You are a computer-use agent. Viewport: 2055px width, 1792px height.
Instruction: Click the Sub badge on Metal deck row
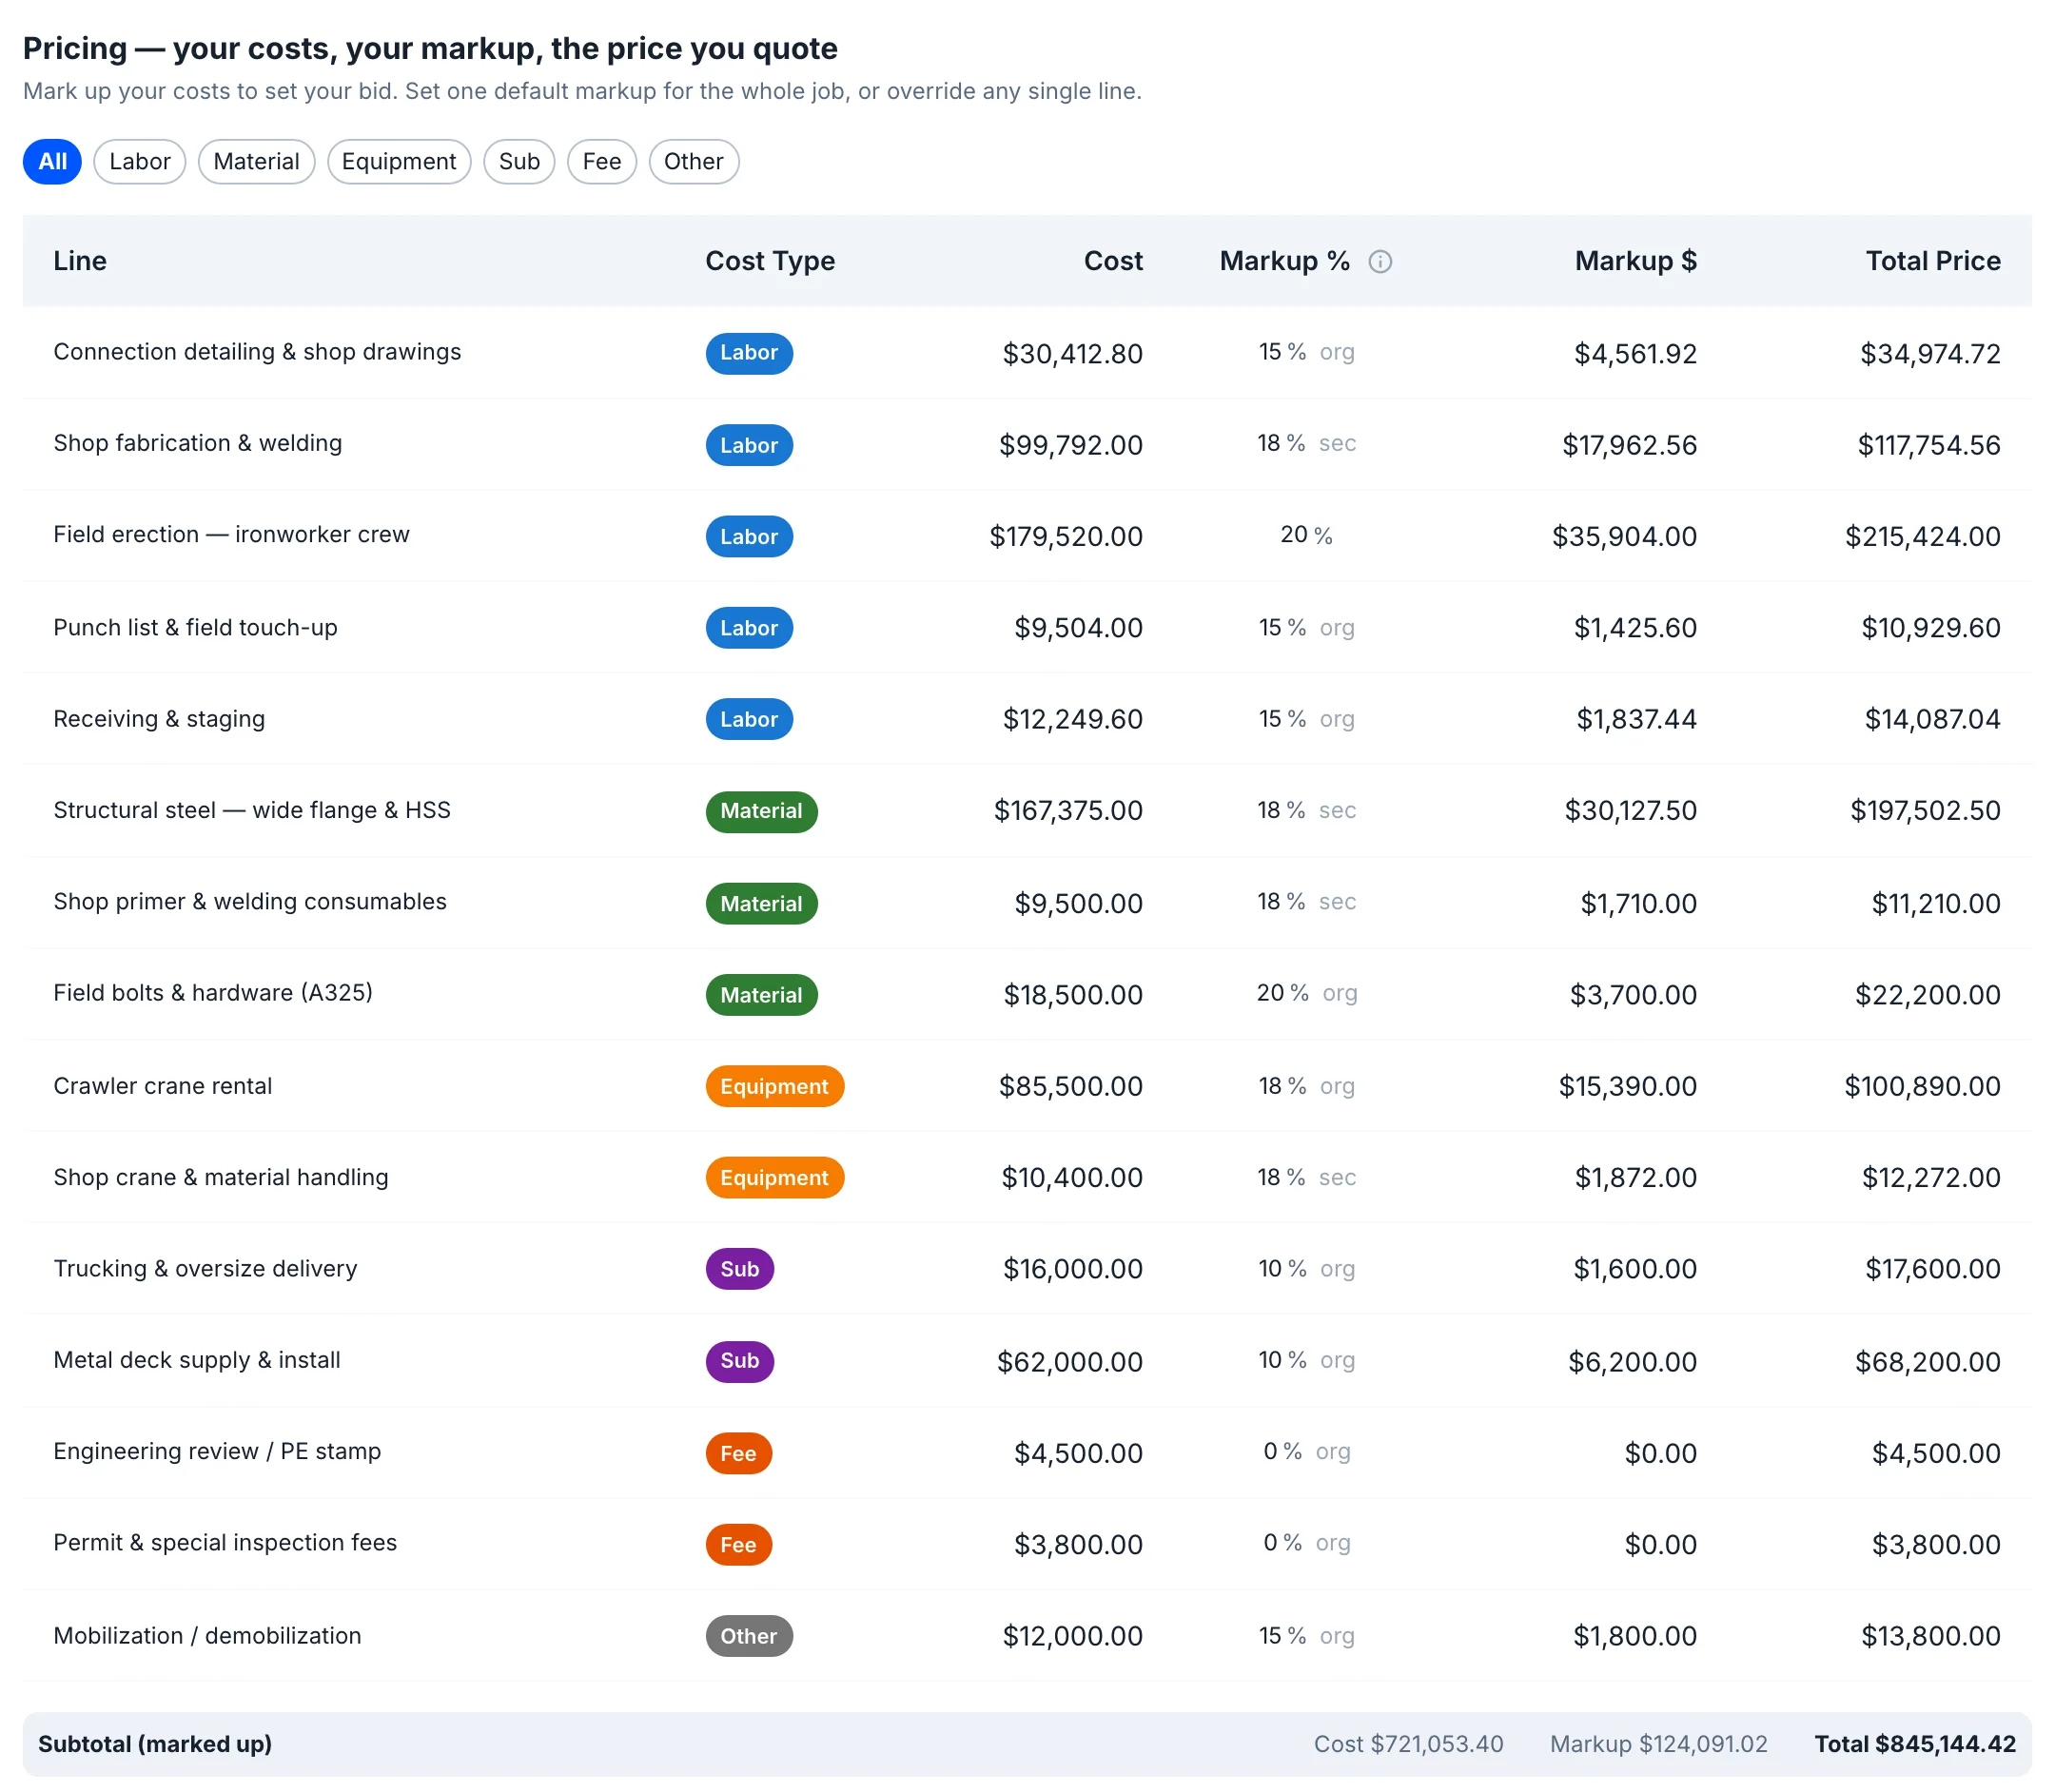pos(739,1361)
